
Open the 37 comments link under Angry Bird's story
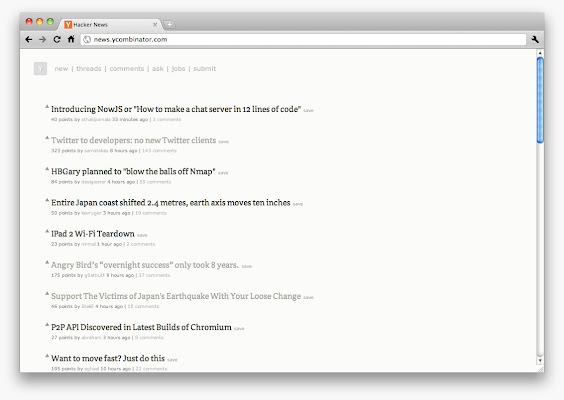pos(154,275)
